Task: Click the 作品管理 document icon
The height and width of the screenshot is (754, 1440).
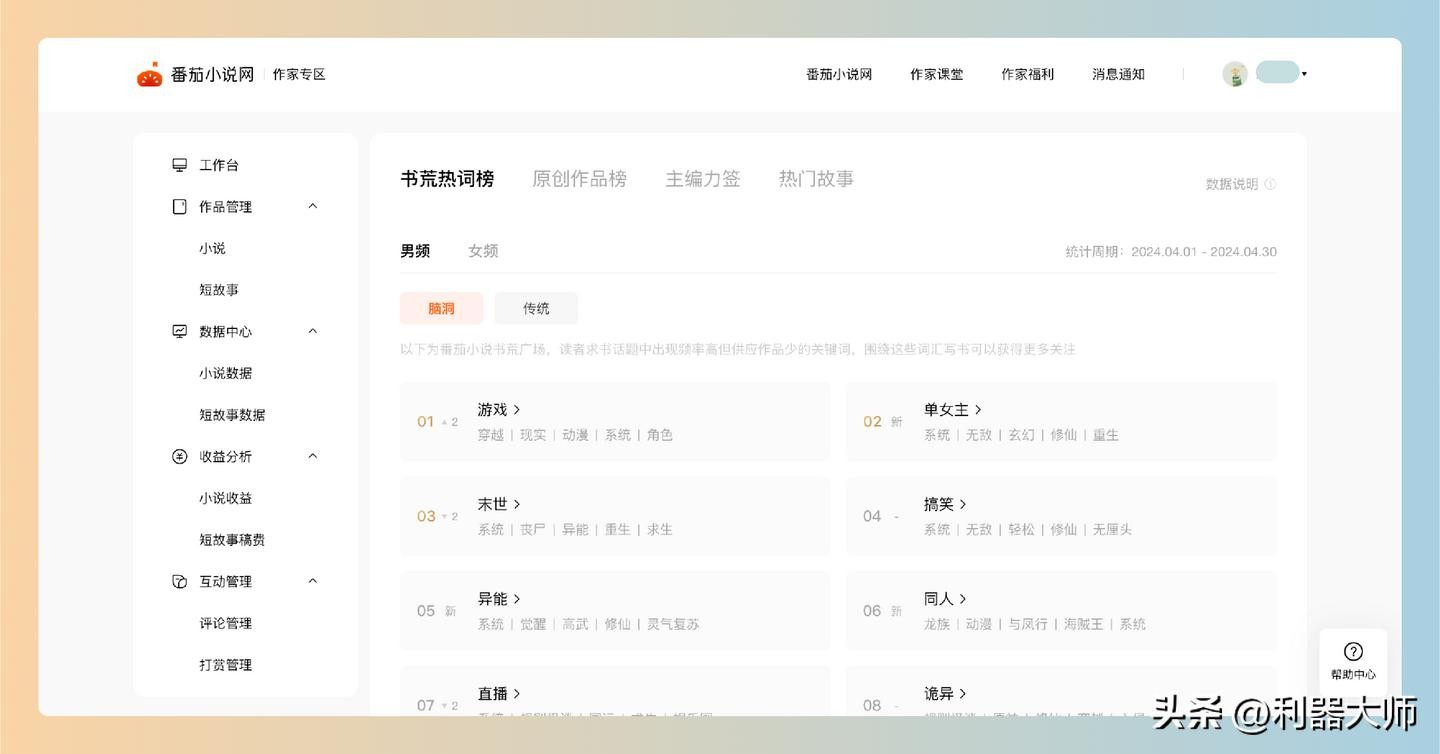Action: (x=180, y=207)
